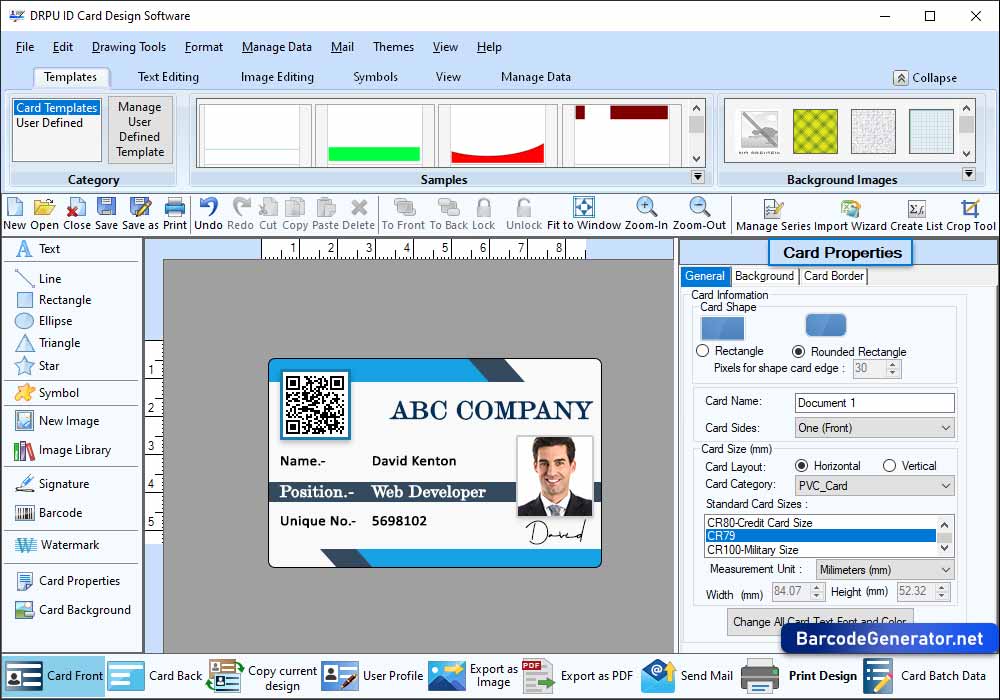Select the red curved sample template

(x=497, y=135)
